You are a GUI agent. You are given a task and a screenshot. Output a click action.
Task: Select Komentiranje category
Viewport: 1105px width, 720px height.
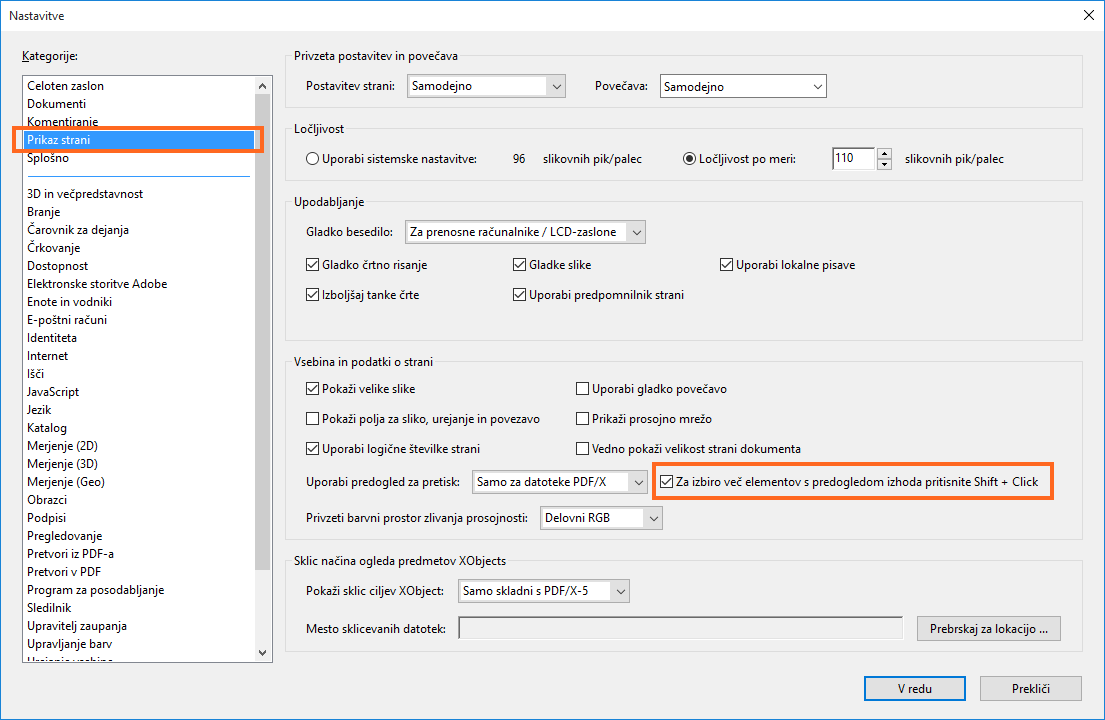tap(63, 122)
